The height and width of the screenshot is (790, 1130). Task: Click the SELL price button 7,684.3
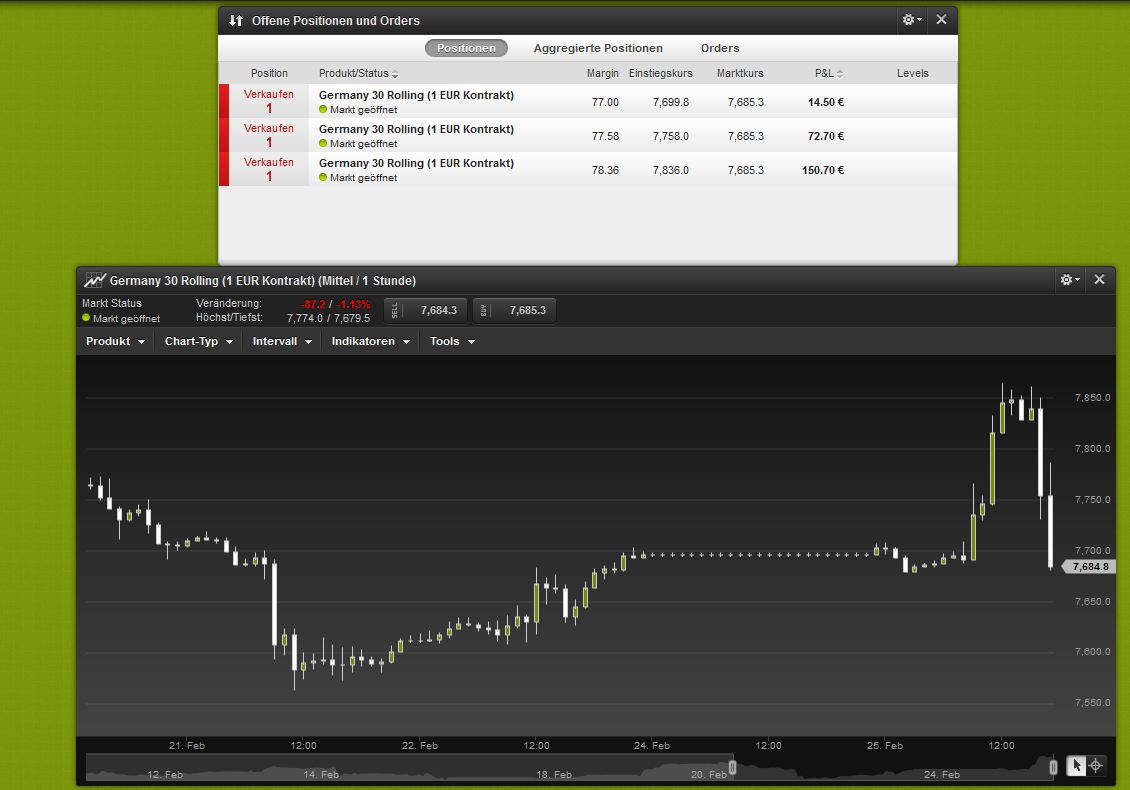(x=425, y=311)
